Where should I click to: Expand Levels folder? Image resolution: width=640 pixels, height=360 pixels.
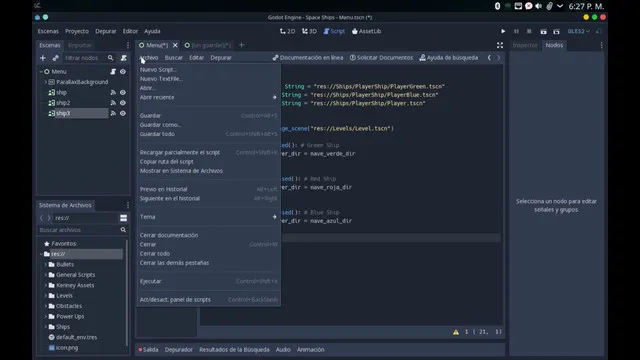(46, 296)
